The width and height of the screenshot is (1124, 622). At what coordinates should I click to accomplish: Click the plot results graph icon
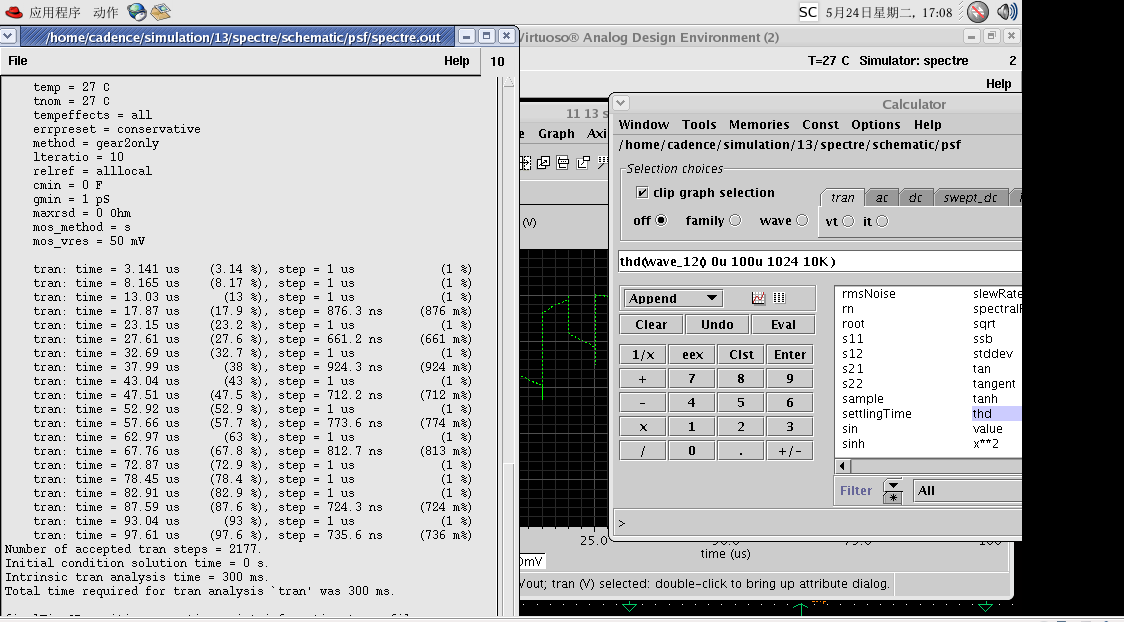(758, 298)
